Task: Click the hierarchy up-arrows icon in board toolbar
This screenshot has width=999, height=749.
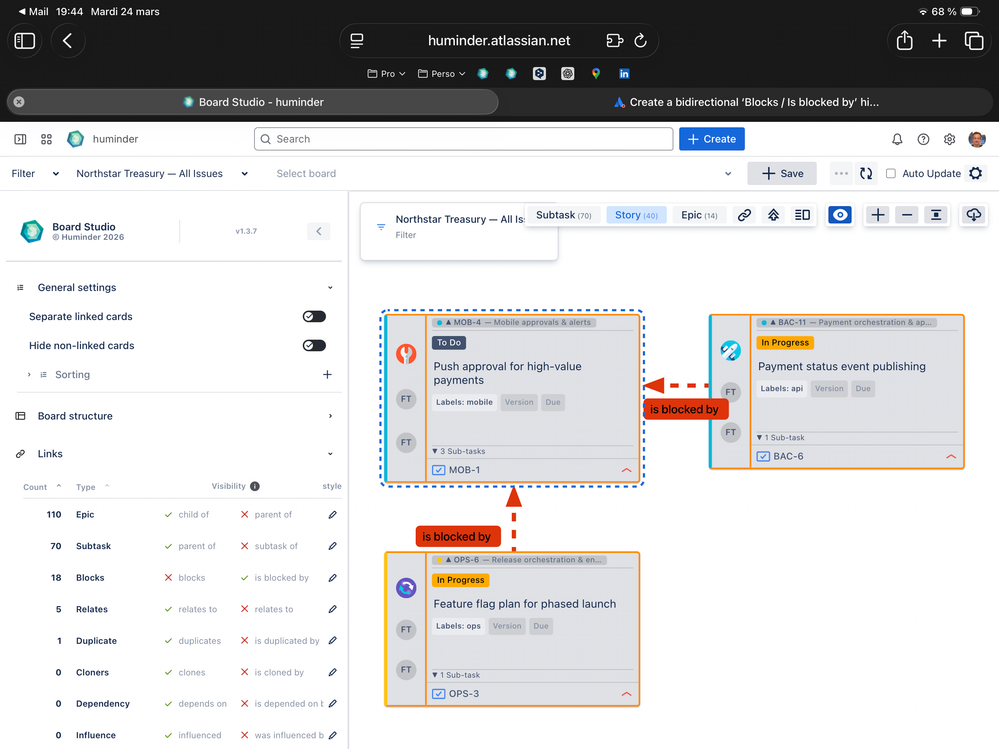Action: 773,215
